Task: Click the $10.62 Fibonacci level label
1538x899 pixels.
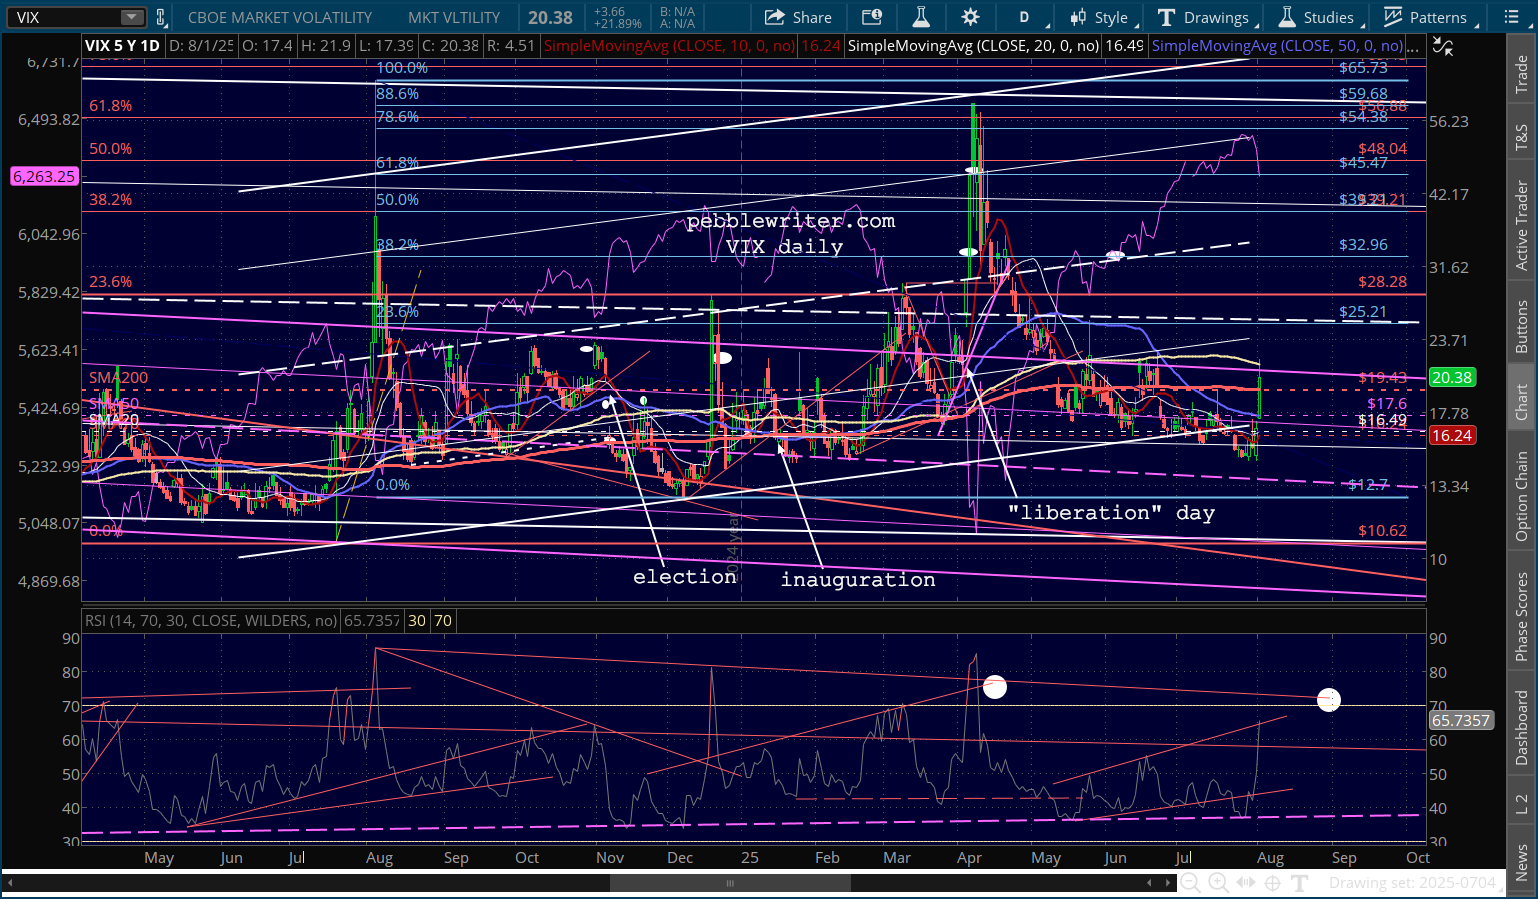Action: pyautogui.click(x=1382, y=531)
